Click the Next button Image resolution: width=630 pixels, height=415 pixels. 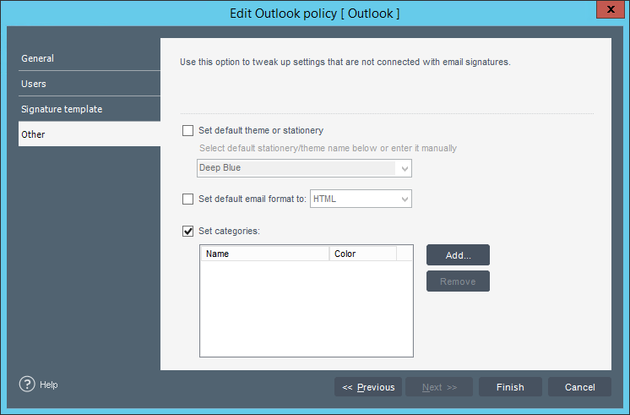pos(439,387)
